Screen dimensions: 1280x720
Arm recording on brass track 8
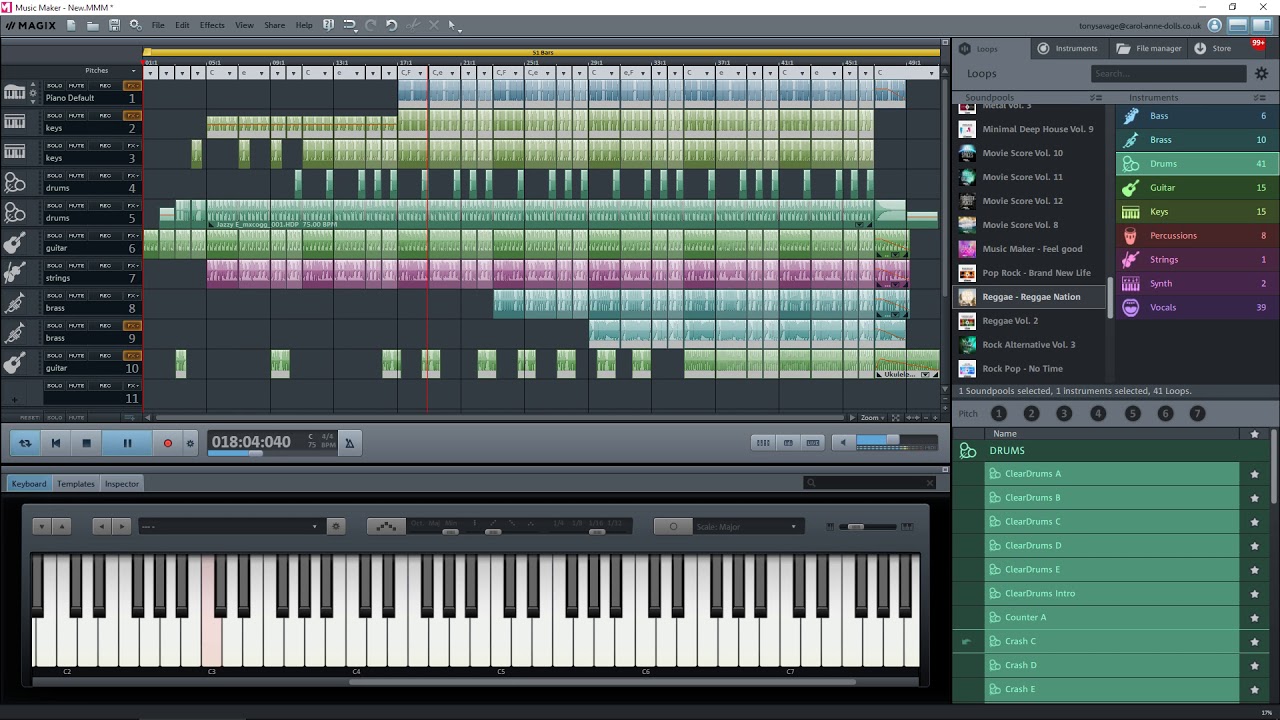[104, 296]
